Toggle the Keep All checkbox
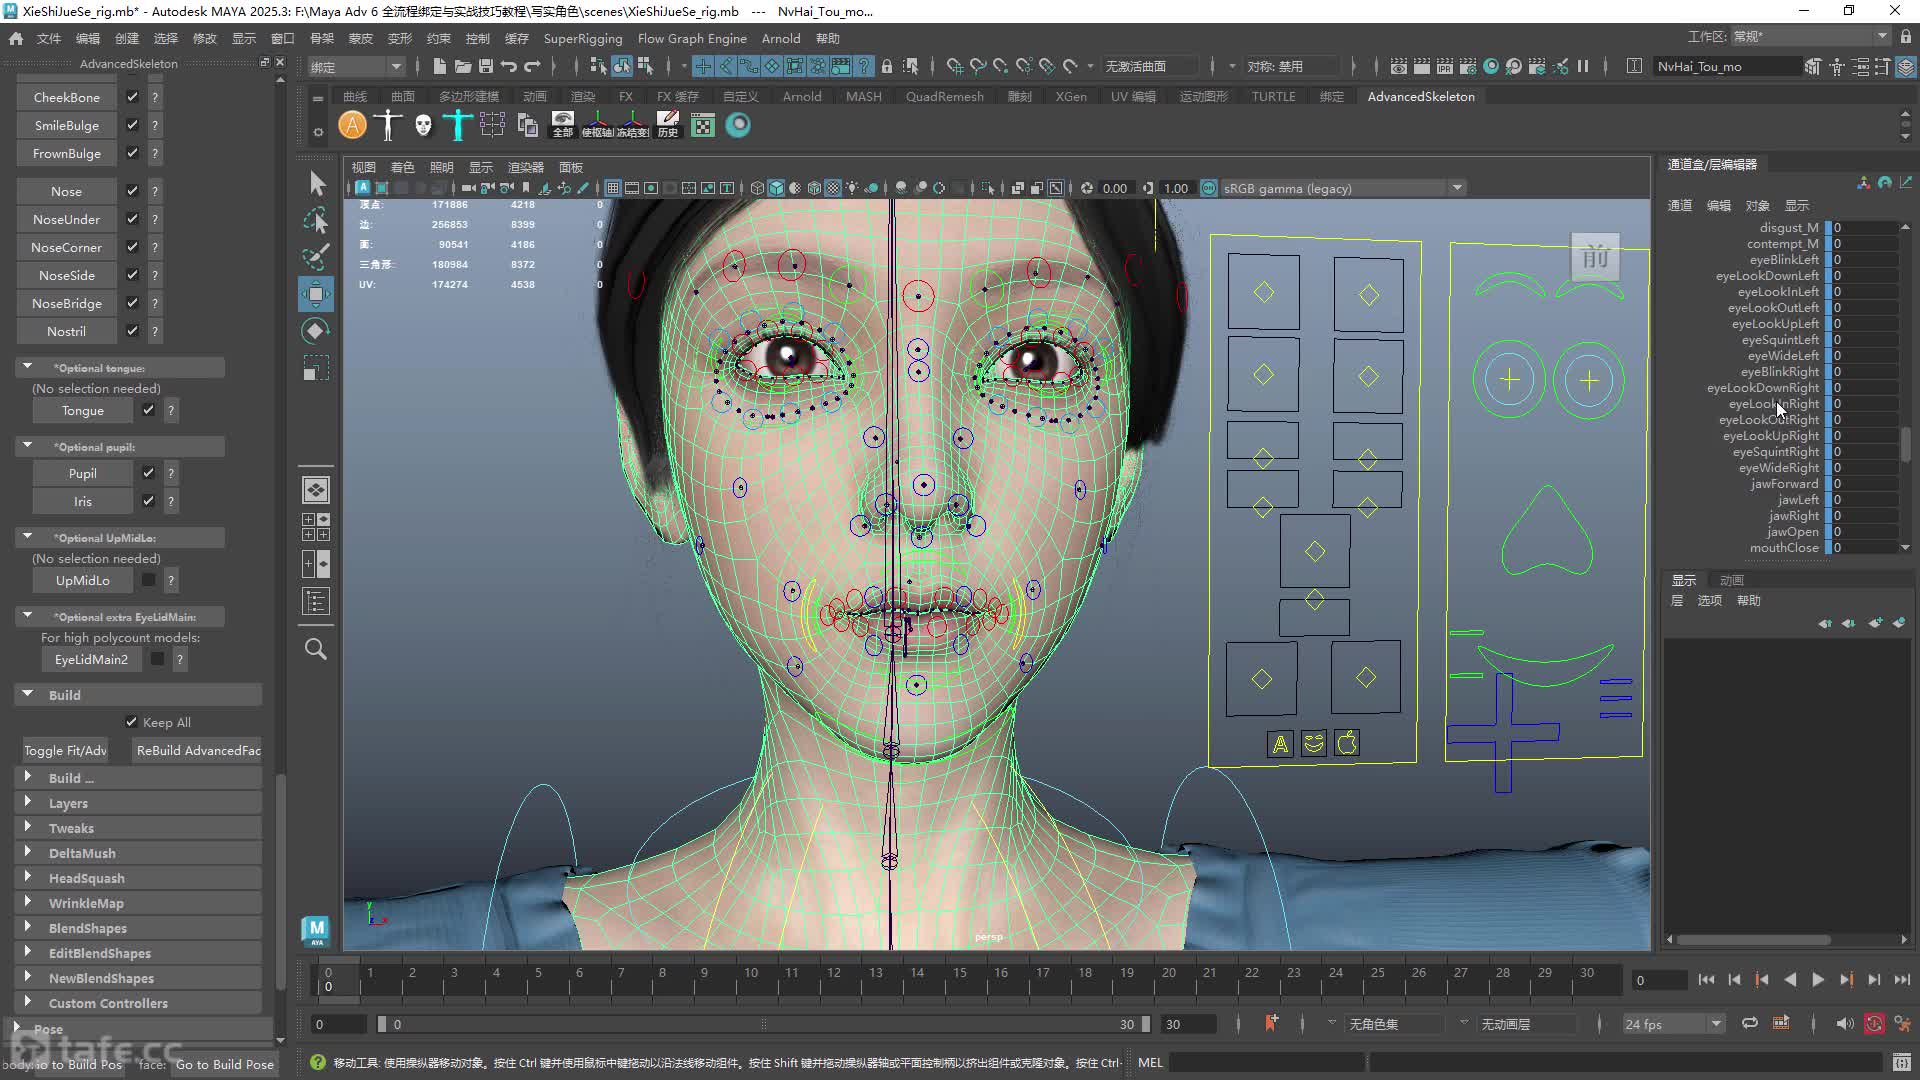This screenshot has height=1080, width=1920. (131, 722)
